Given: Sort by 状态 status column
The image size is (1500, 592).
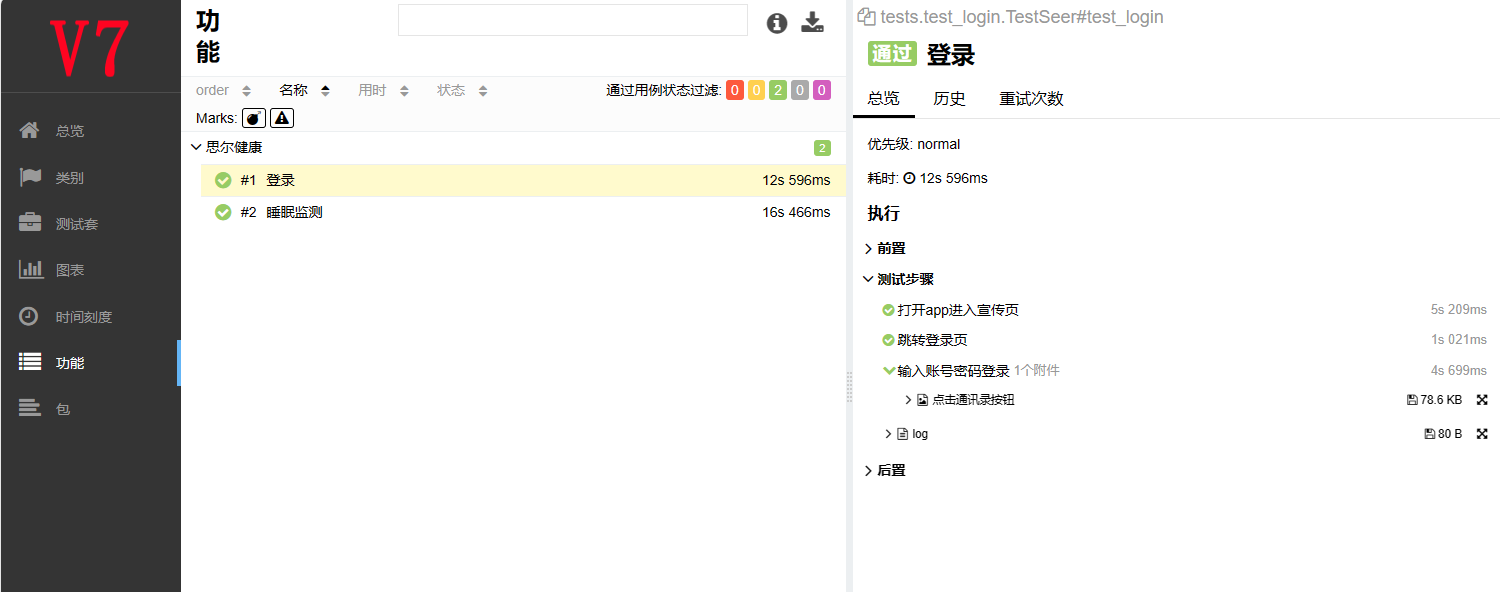Looking at the screenshot, I should [463, 90].
